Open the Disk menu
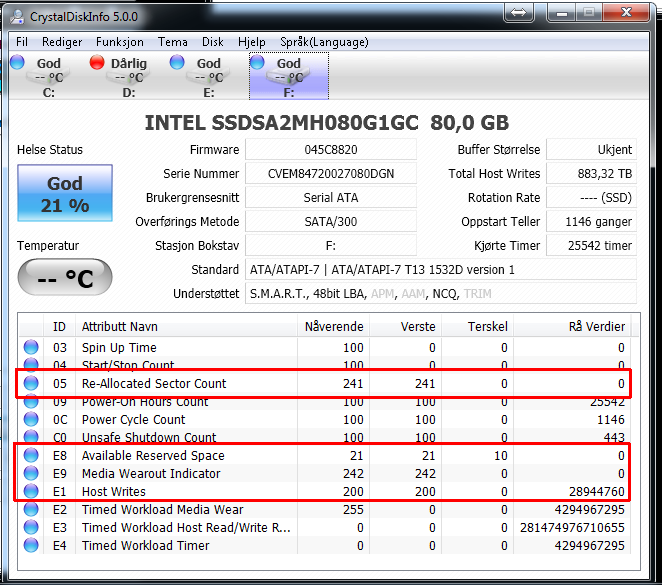662x585 pixels. click(x=212, y=42)
